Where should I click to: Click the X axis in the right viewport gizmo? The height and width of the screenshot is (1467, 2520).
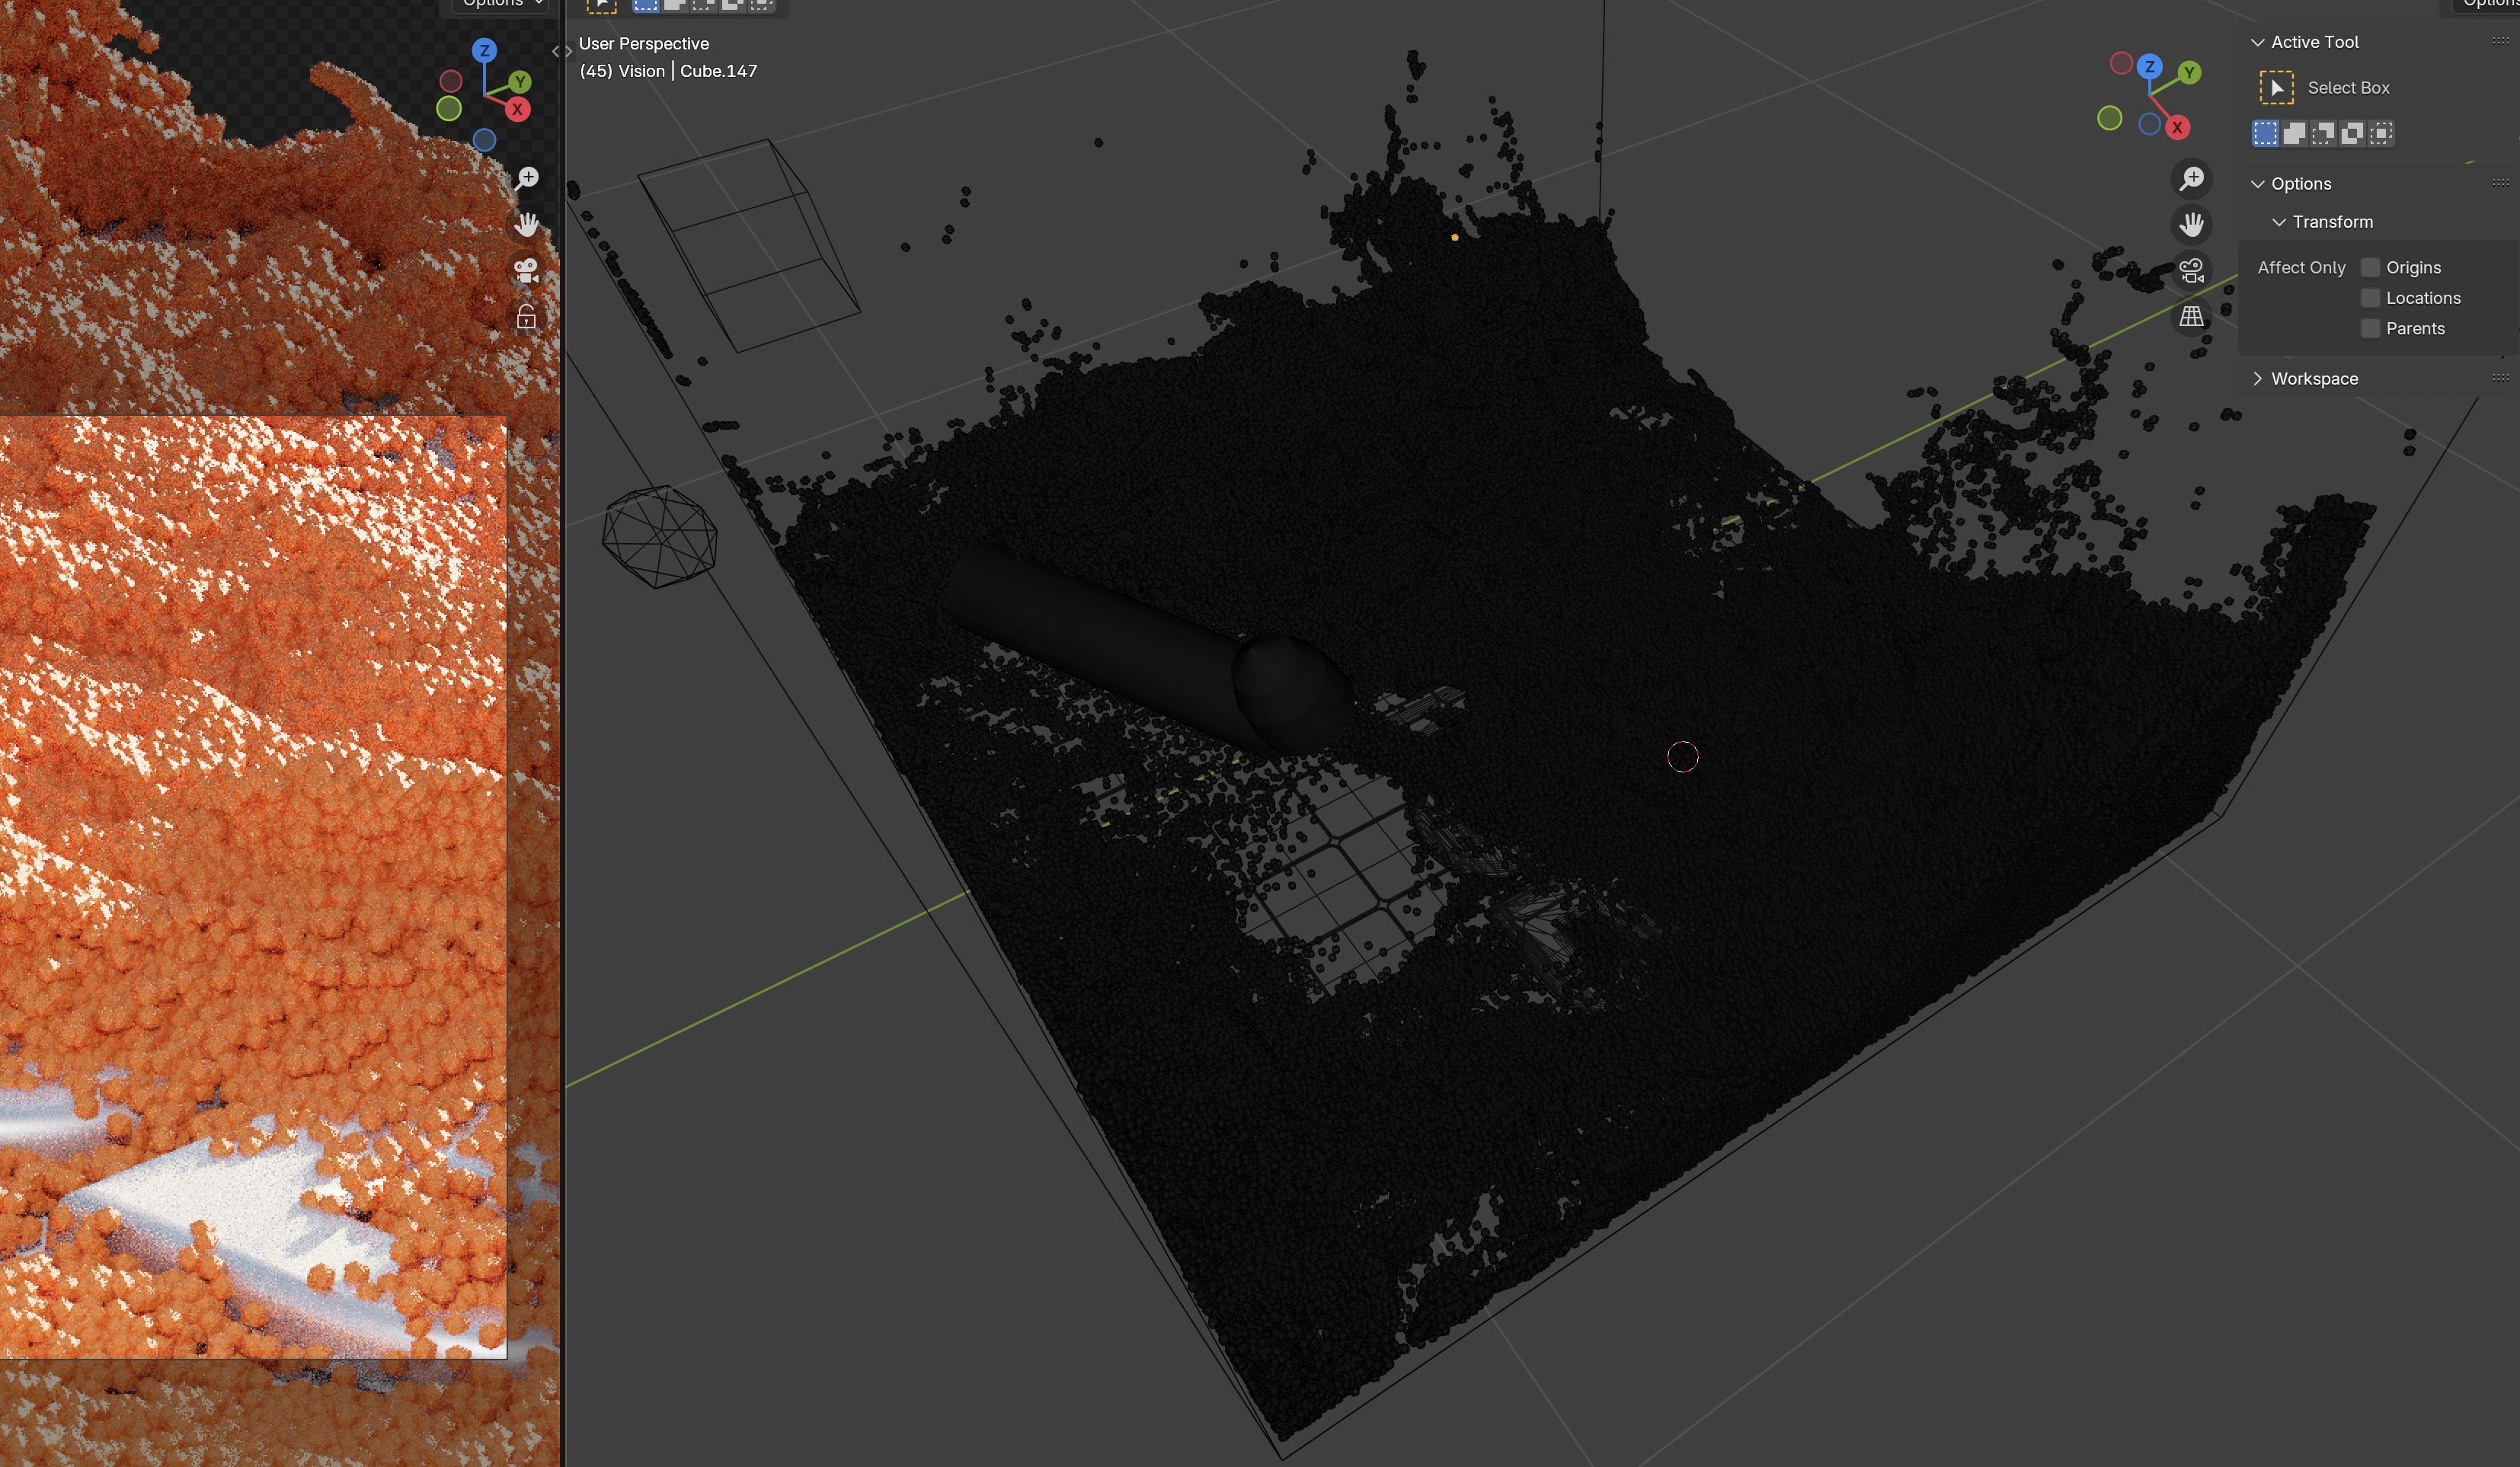2177,127
